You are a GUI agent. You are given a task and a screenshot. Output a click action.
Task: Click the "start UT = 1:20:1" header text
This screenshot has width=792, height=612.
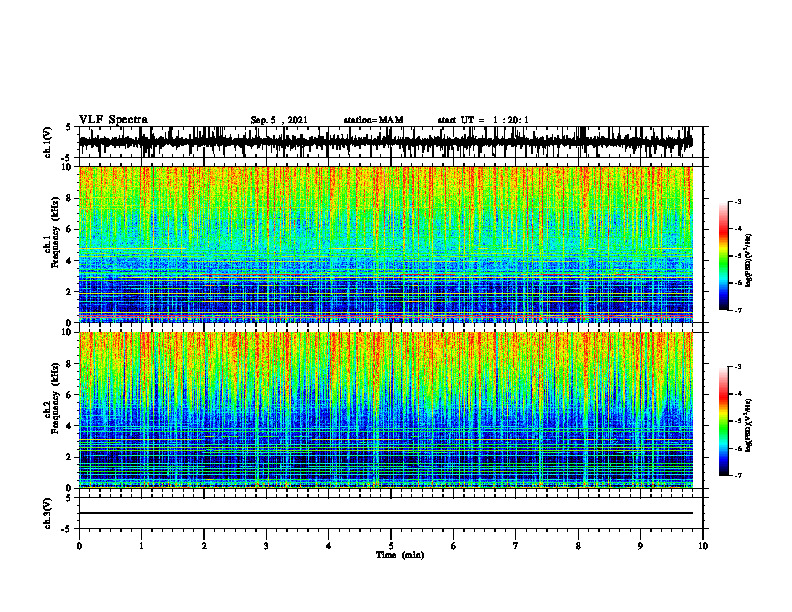(x=483, y=120)
